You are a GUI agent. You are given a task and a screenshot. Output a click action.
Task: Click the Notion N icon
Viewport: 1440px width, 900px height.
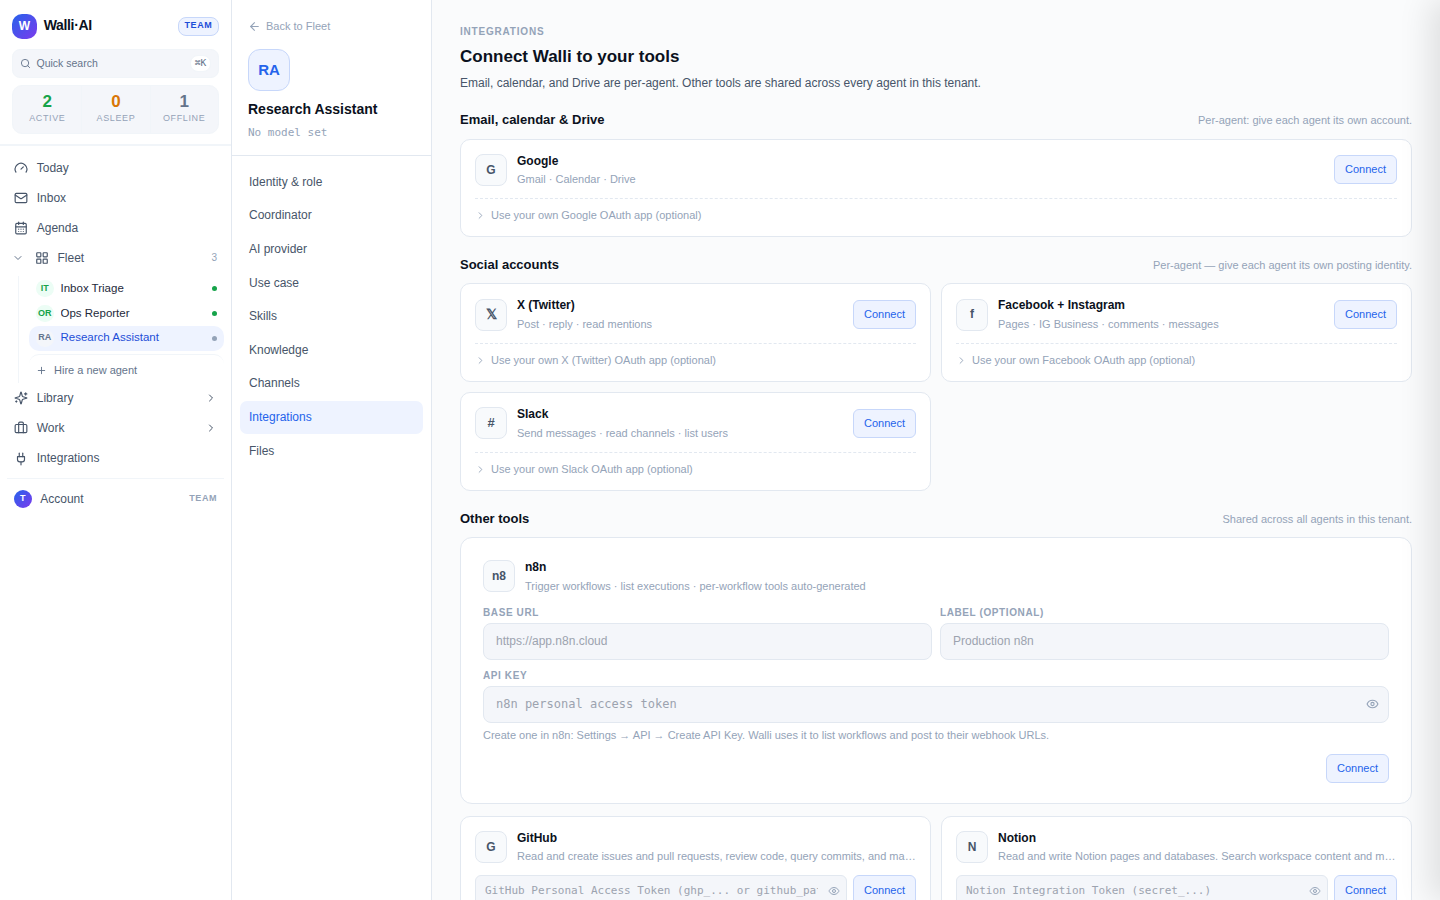(x=972, y=847)
